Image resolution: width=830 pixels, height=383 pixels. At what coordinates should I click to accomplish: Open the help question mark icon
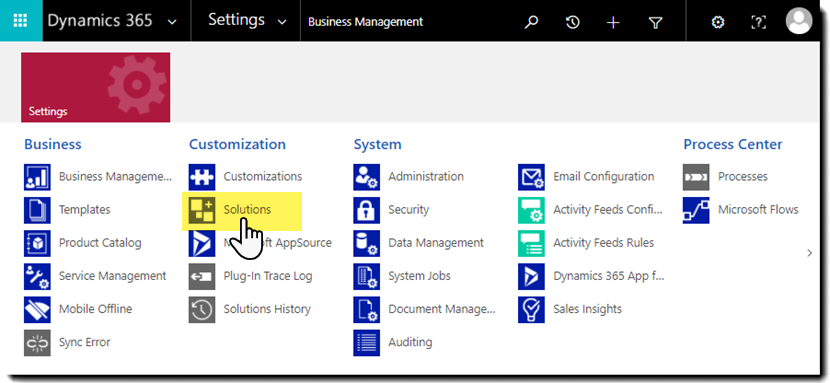[759, 22]
